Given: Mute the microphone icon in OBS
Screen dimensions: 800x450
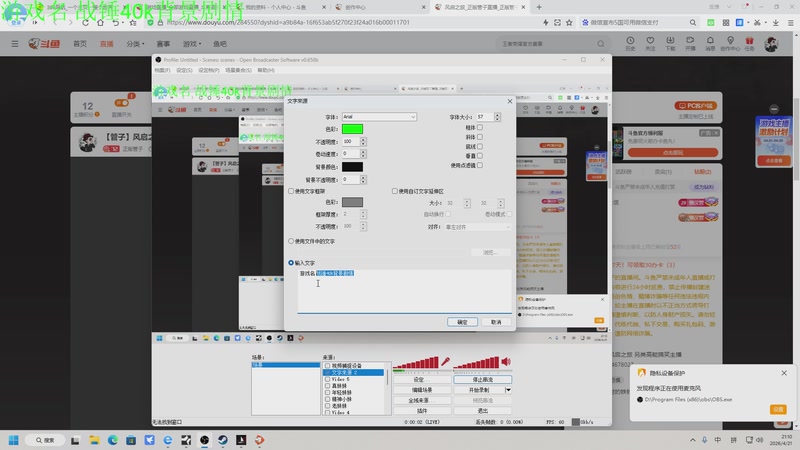Looking at the screenshot, I should point(445,362).
